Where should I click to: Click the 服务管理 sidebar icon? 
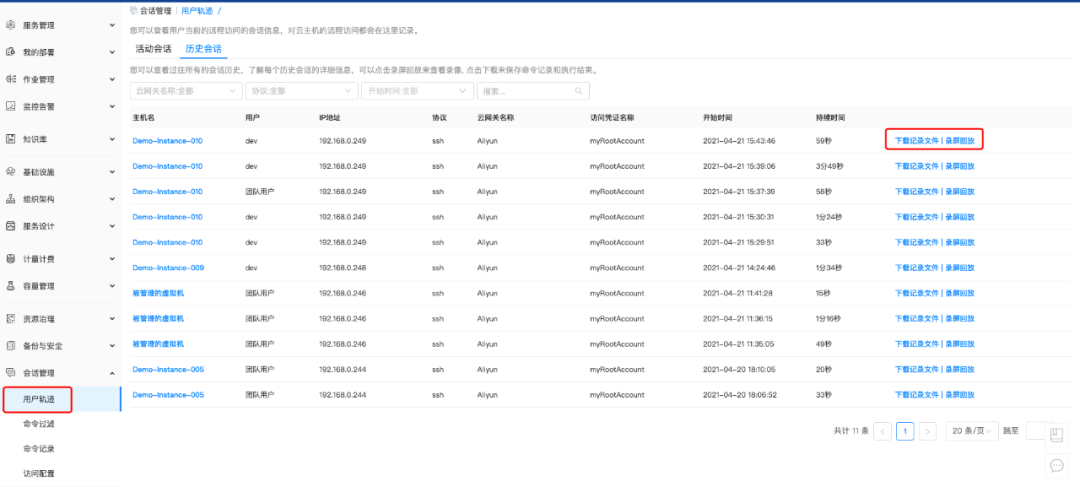(10, 25)
